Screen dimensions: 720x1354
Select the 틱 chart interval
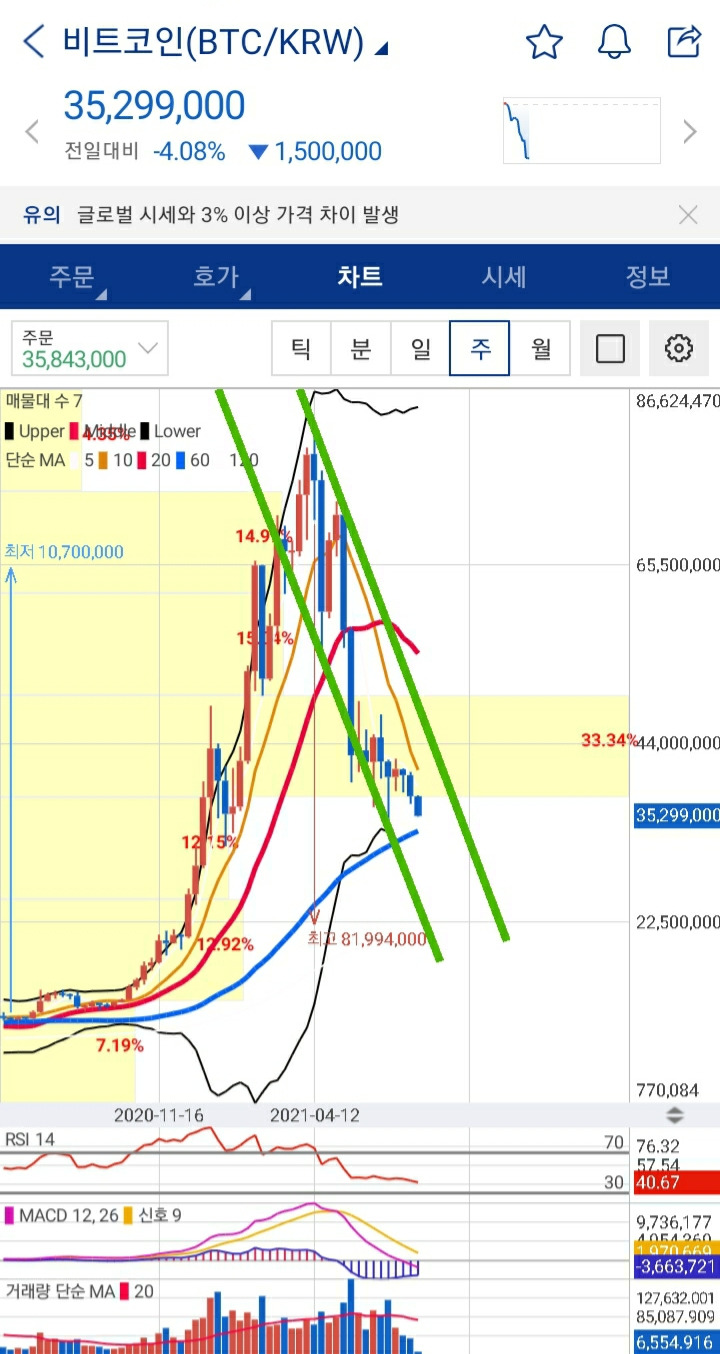pos(301,348)
